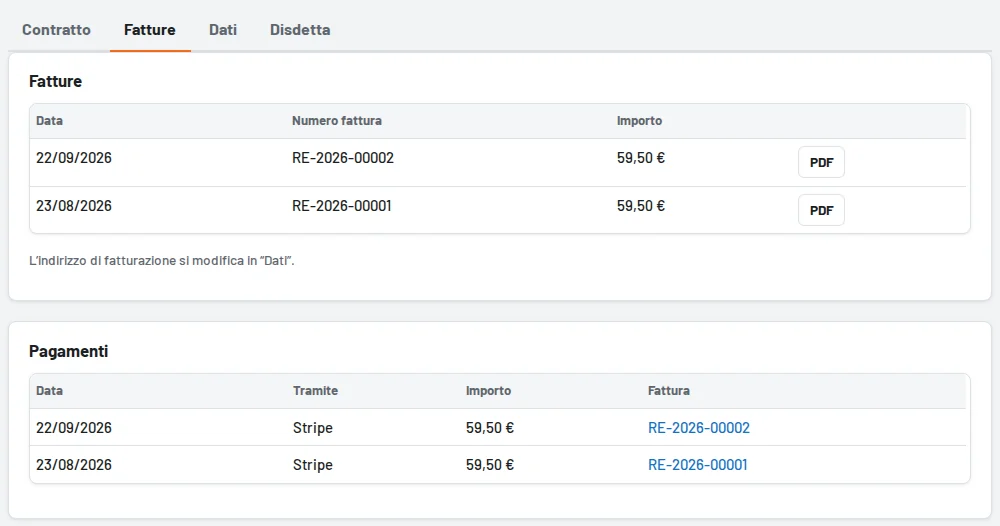Click date 23/08/2026 in Pagamenti table
Viewport: 1000px width, 526px height.
pyautogui.click(x=74, y=465)
